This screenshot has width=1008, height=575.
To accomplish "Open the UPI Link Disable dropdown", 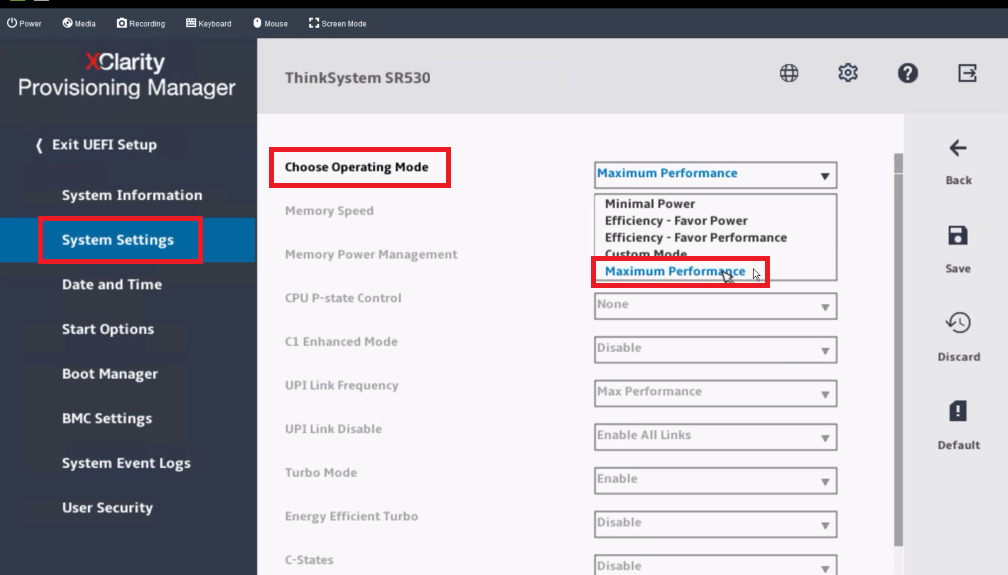I will coord(716,437).
